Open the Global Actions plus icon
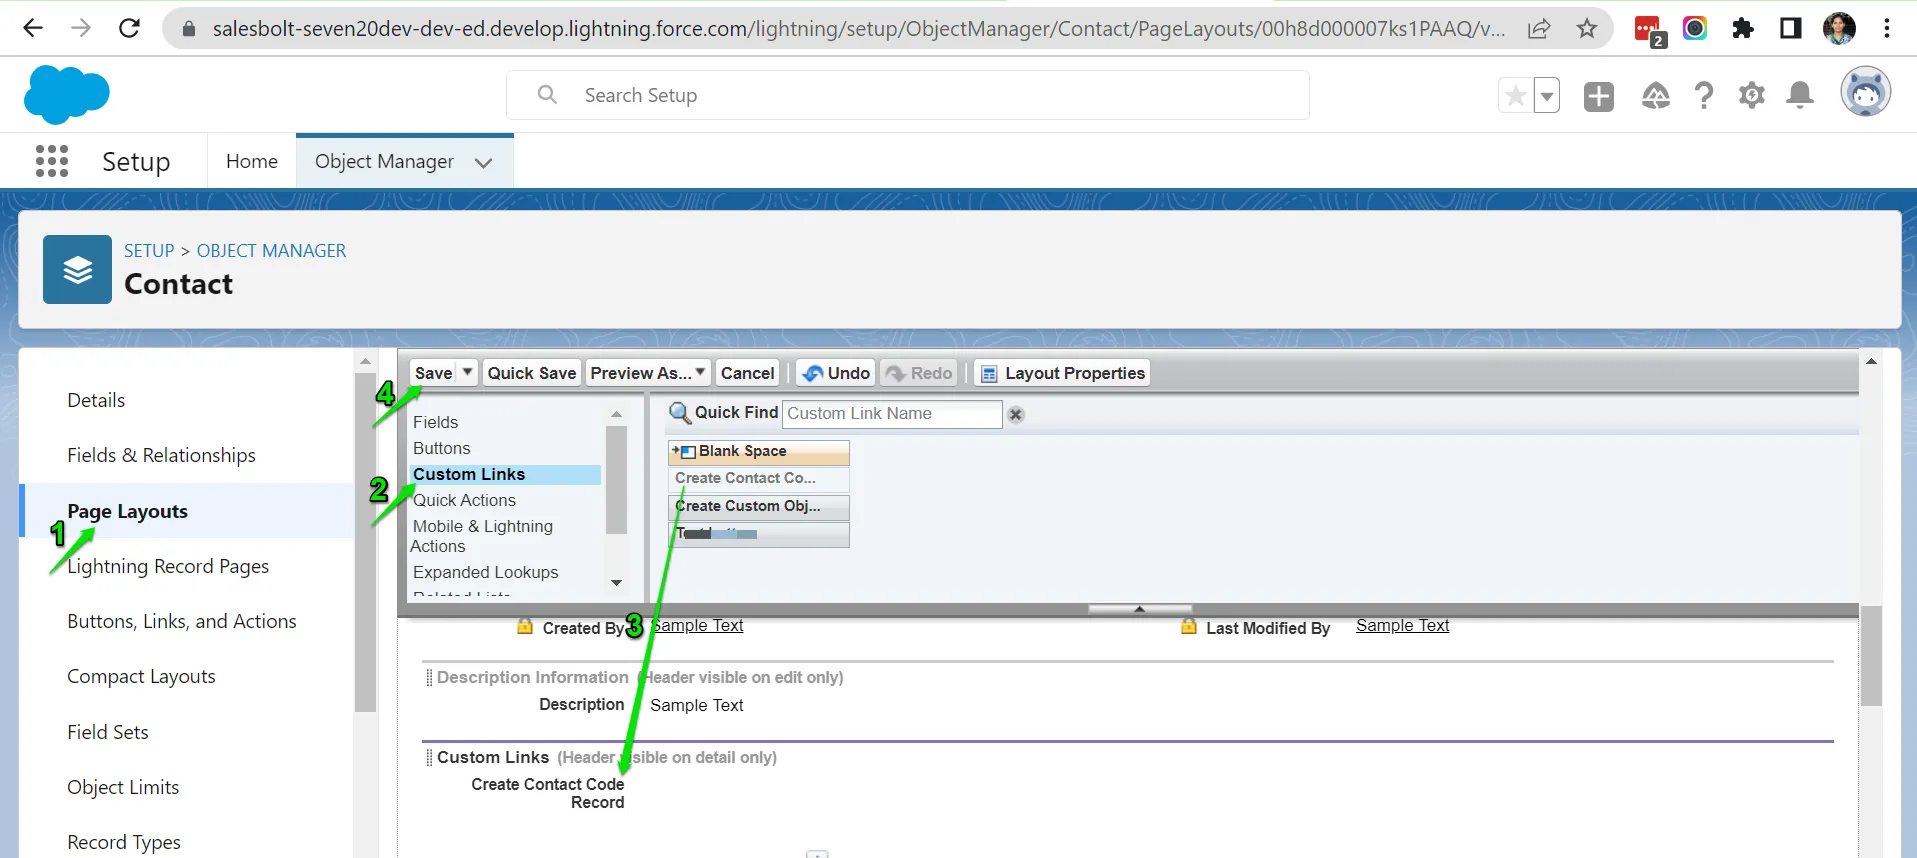1917x858 pixels. [x=1599, y=96]
